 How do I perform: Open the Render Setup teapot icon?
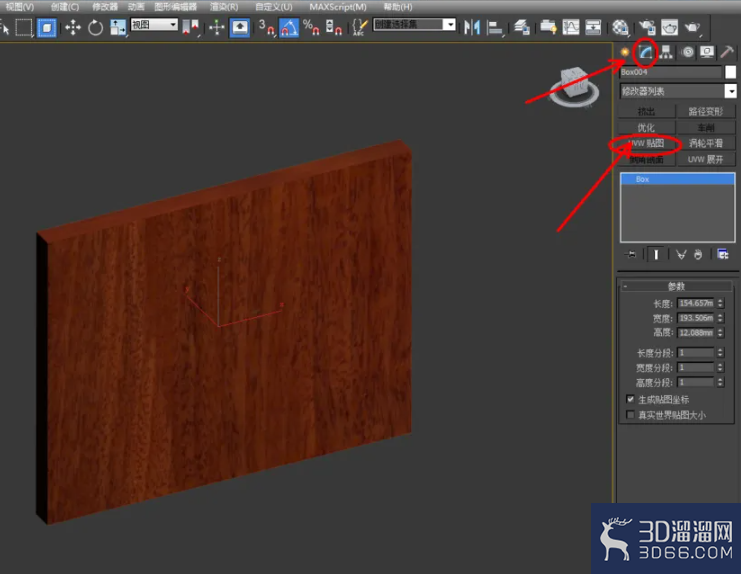pyautogui.click(x=647, y=27)
